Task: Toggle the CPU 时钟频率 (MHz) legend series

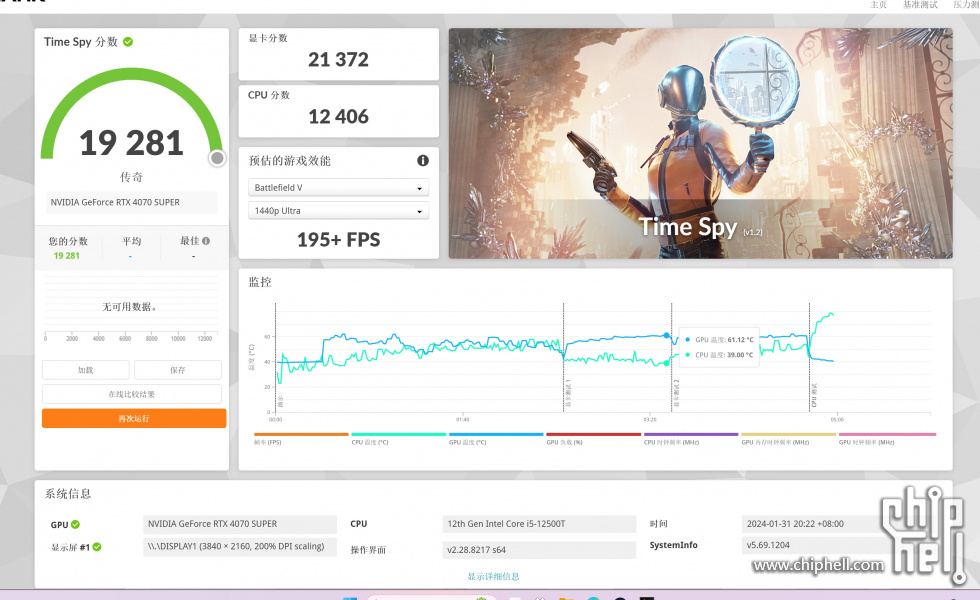Action: (x=691, y=438)
